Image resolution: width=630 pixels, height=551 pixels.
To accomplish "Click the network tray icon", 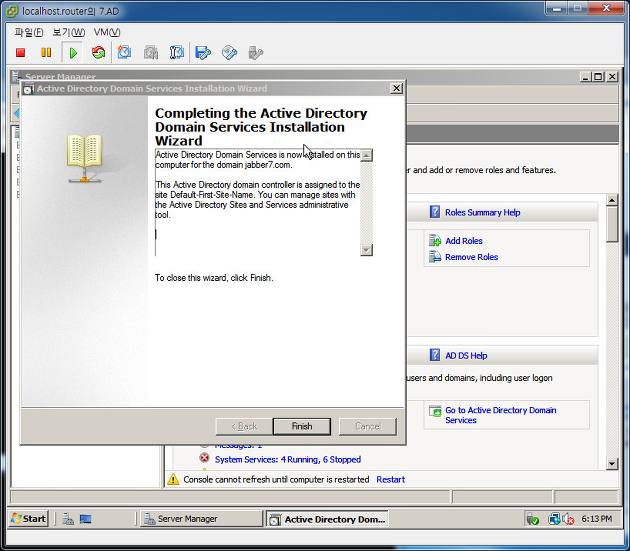I will [x=554, y=519].
